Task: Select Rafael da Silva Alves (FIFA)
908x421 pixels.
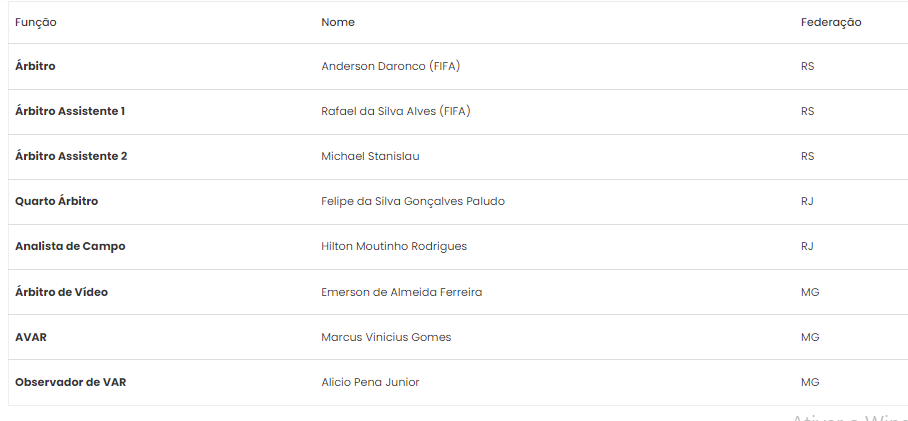Action: click(x=396, y=111)
